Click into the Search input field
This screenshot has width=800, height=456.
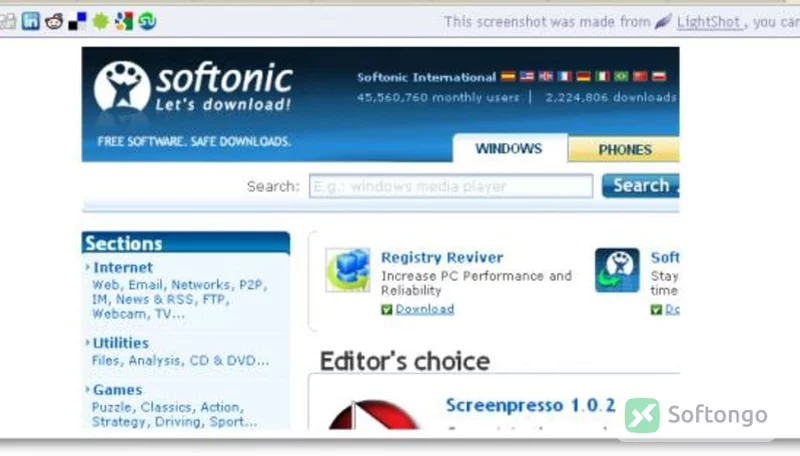point(451,186)
